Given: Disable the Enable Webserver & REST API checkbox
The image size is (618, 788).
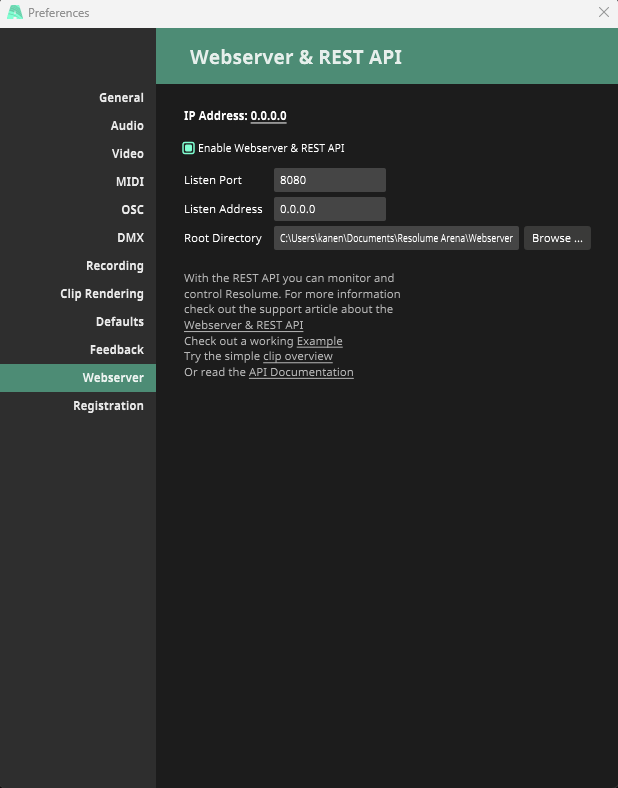Looking at the screenshot, I should [x=188, y=148].
